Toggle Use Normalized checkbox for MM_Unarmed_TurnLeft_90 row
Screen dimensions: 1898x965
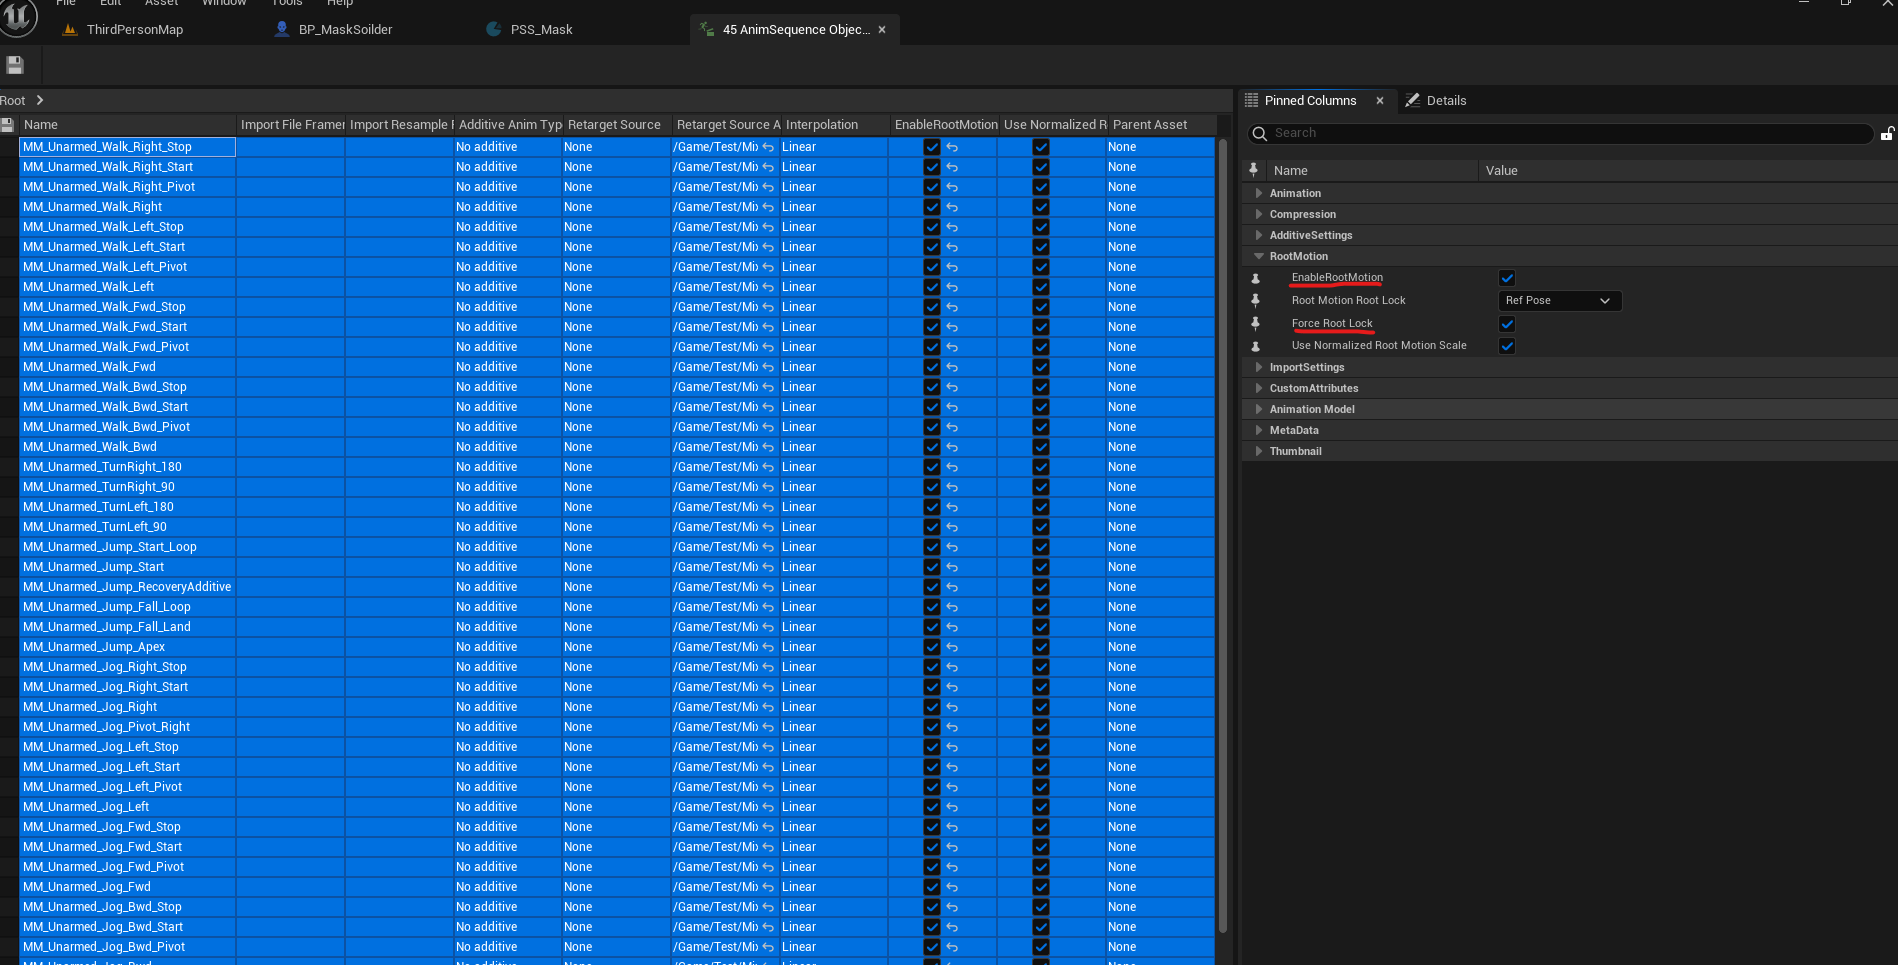coord(1041,527)
